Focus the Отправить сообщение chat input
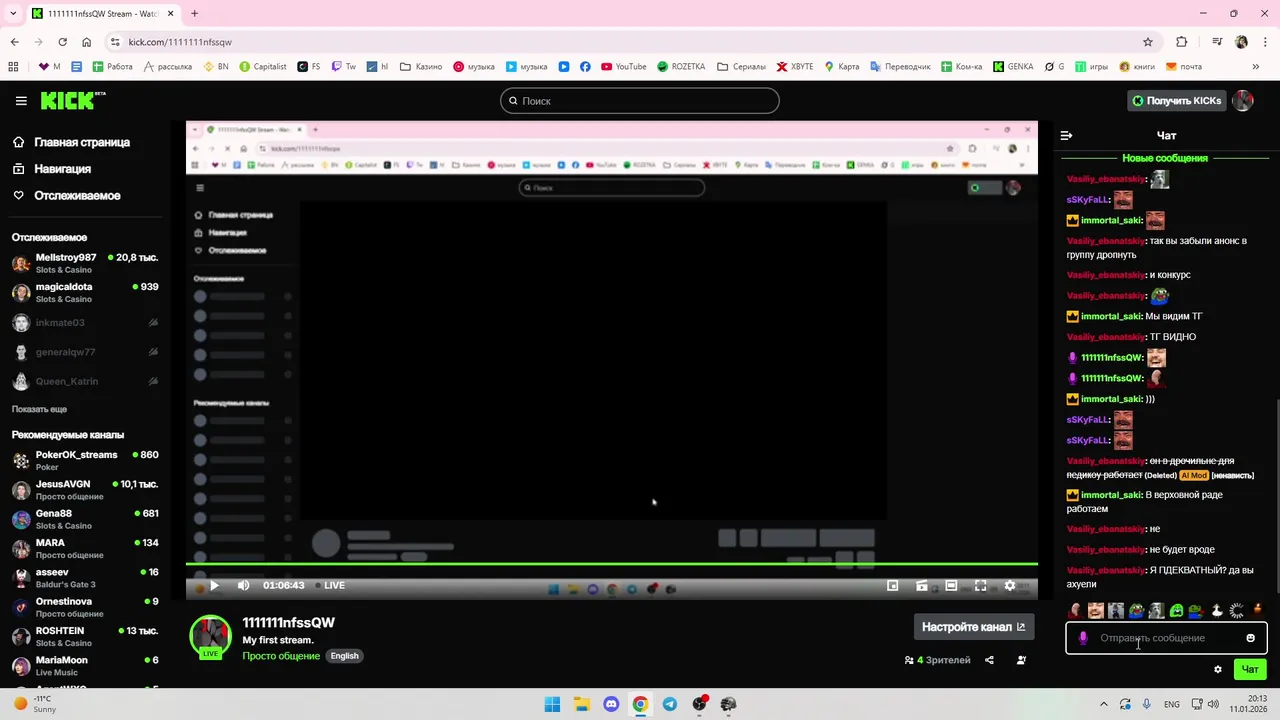Viewport: 1280px width, 720px height. coord(1165,638)
